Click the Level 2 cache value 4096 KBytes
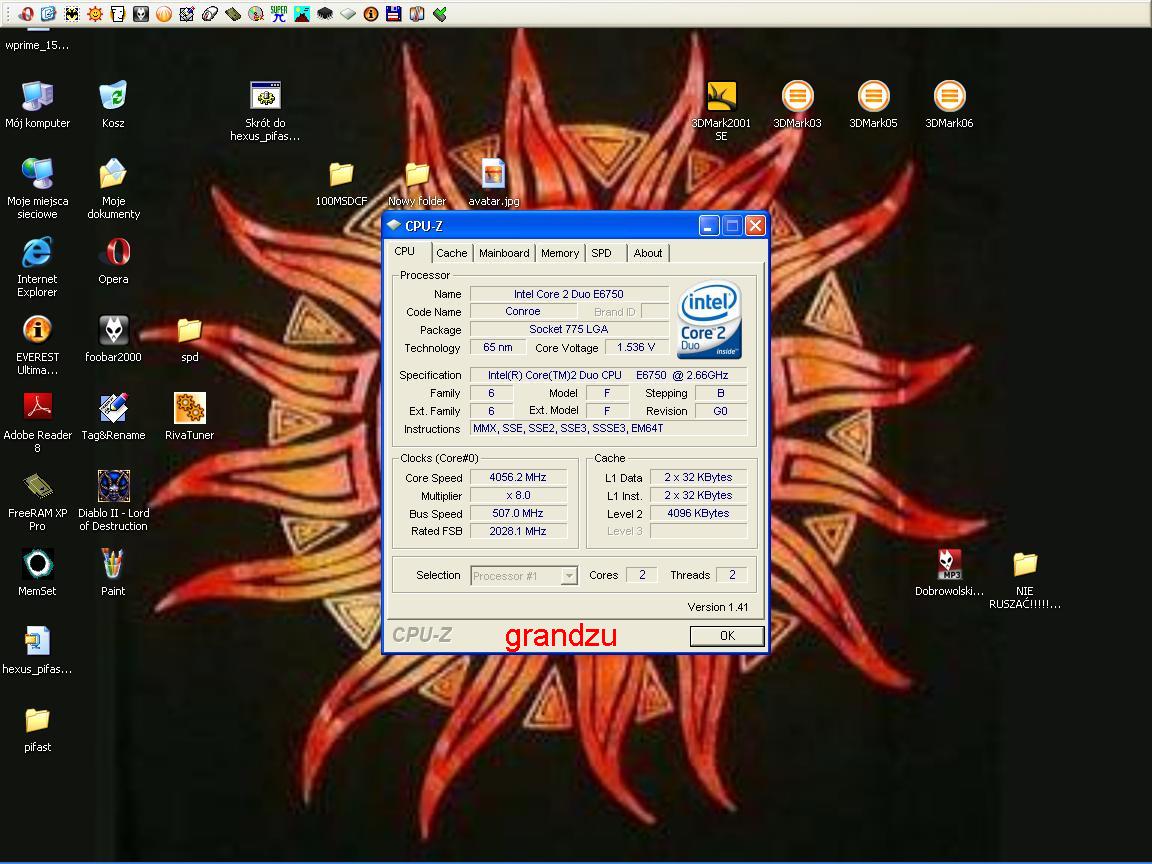 [x=698, y=514]
